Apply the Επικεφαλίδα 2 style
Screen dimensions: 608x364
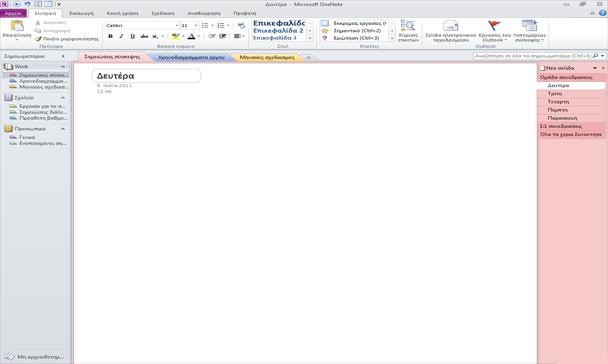pyautogui.click(x=278, y=31)
